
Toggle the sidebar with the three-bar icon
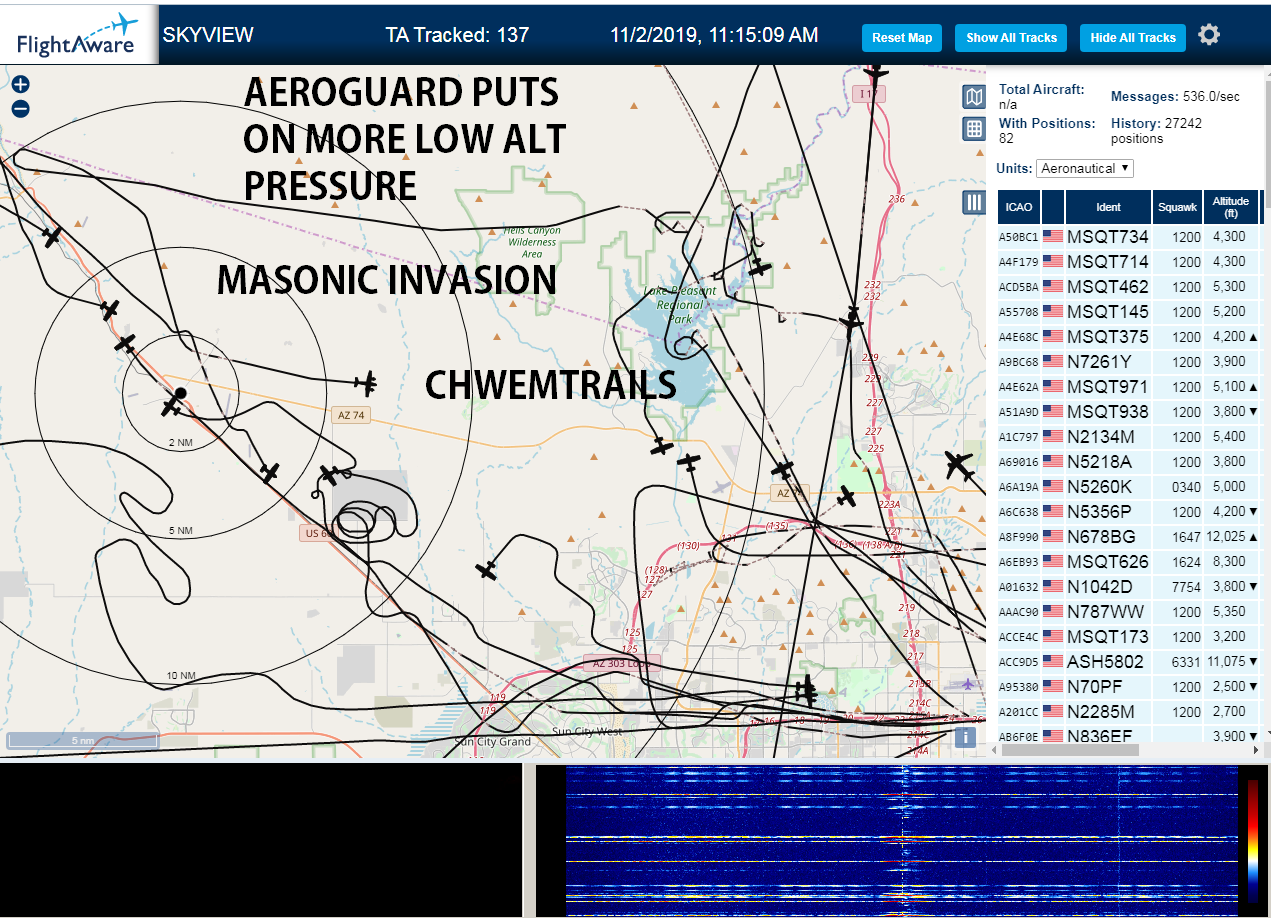click(x=974, y=203)
